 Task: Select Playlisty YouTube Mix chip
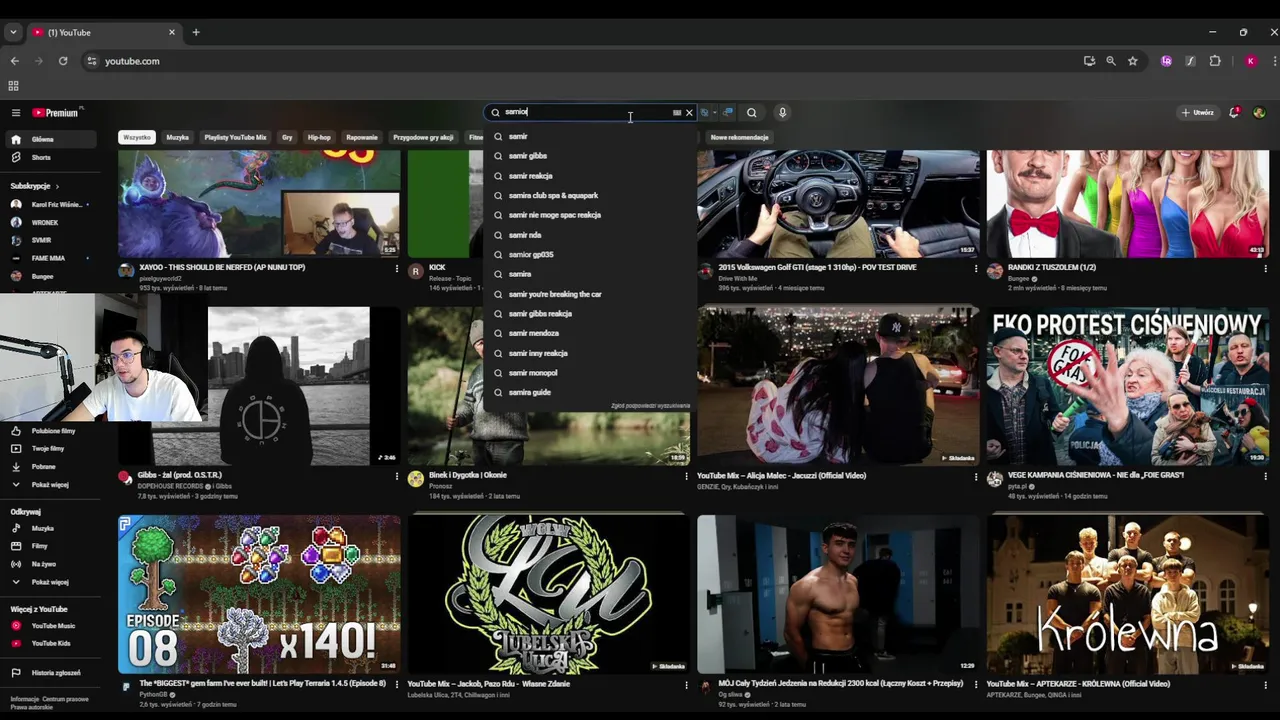click(235, 137)
